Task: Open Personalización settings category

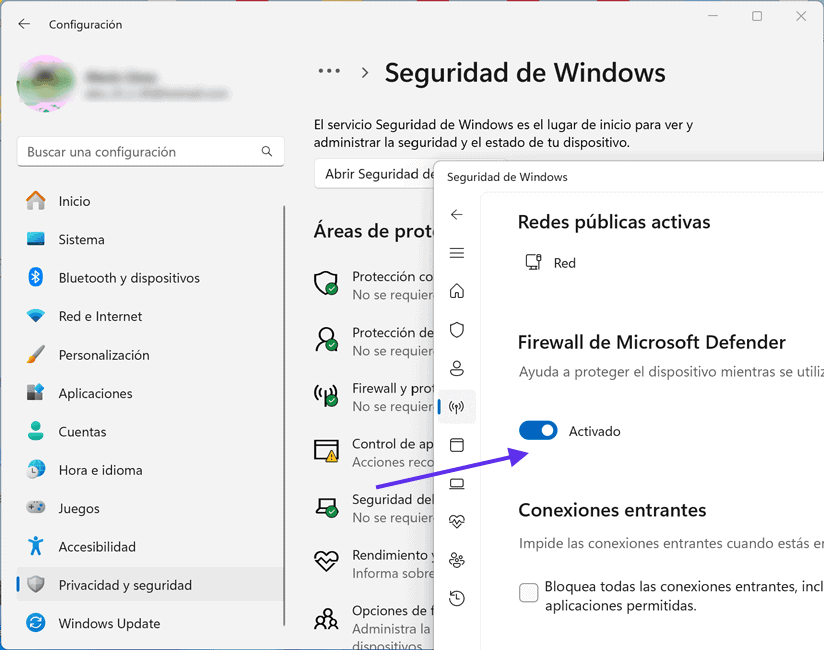Action: coord(104,355)
